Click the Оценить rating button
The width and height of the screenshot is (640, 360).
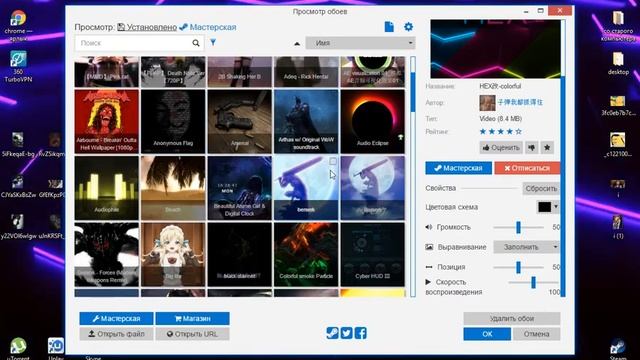point(501,147)
